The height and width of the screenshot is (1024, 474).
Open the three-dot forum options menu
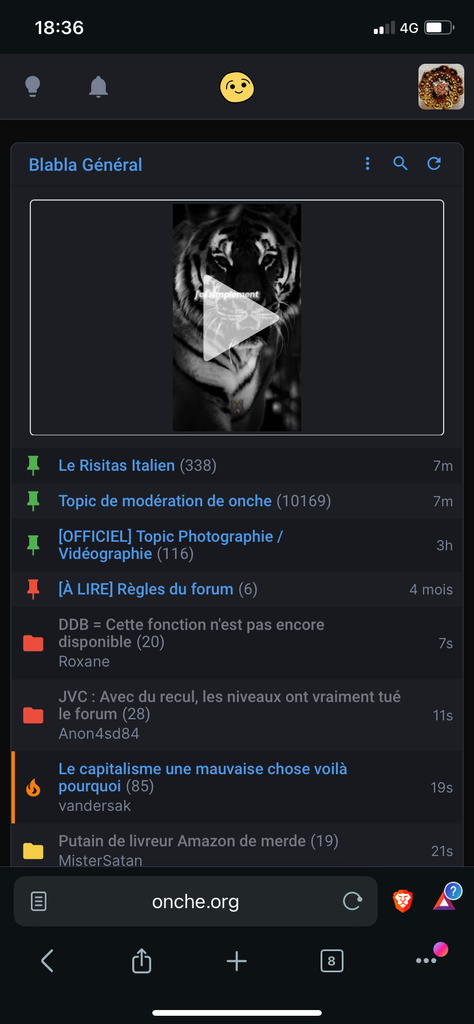(368, 164)
